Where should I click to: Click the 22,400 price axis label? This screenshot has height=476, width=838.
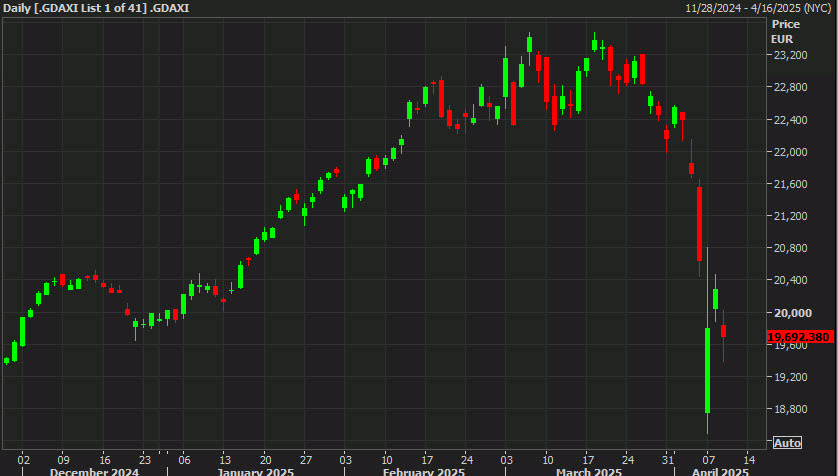pos(790,120)
